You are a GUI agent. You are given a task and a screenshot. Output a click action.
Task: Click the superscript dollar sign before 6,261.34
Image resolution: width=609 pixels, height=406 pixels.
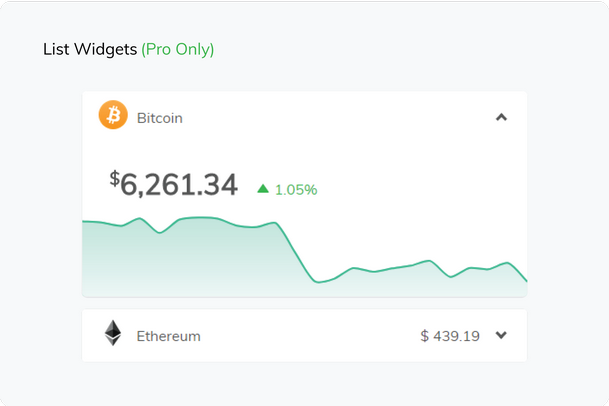click(114, 178)
